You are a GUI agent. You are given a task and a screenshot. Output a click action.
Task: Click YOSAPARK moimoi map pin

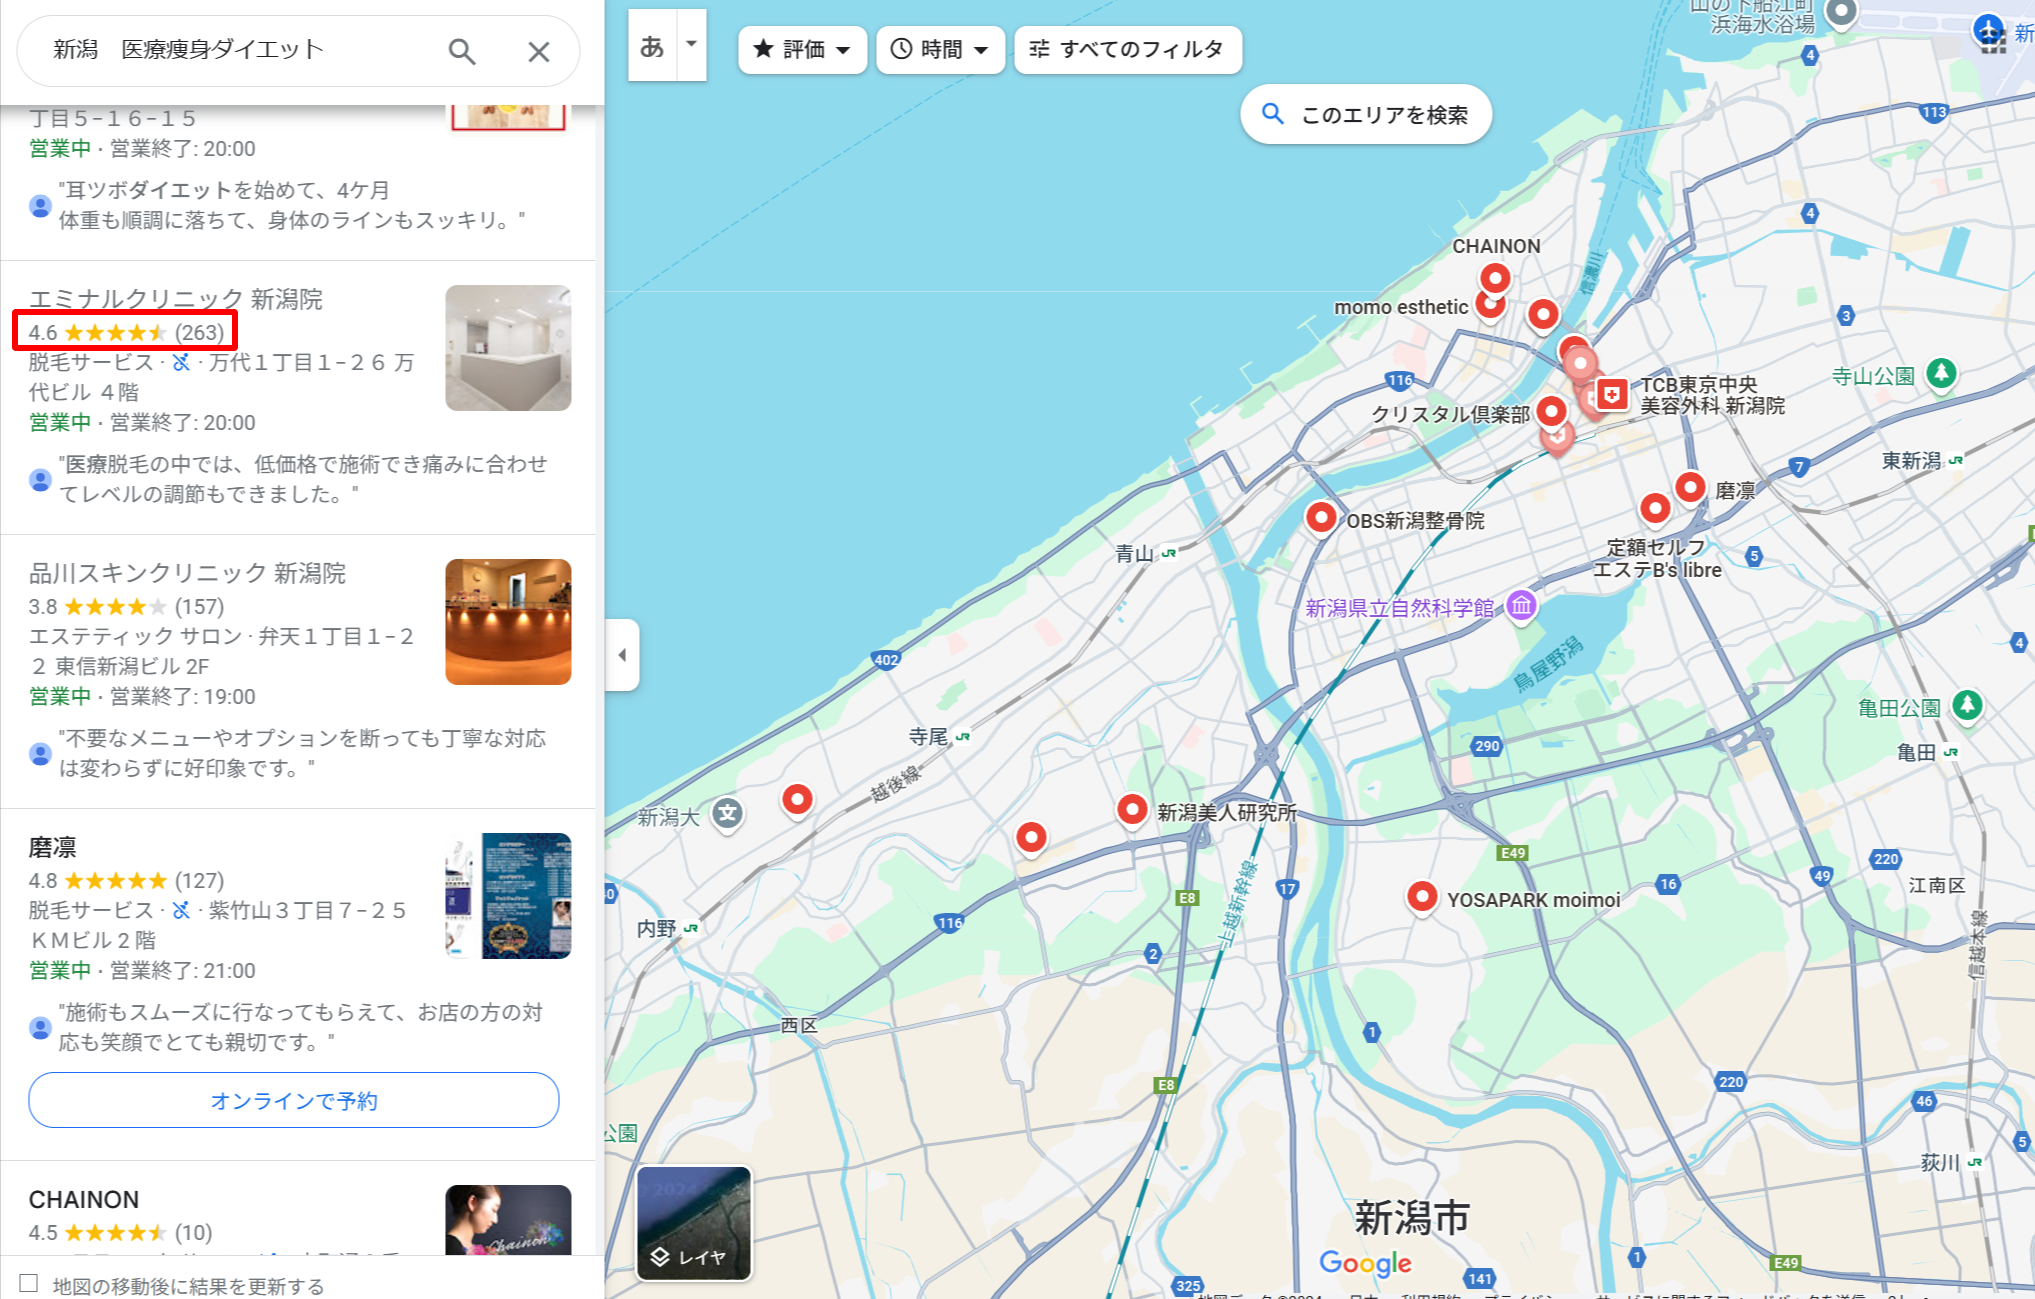pyautogui.click(x=1421, y=897)
